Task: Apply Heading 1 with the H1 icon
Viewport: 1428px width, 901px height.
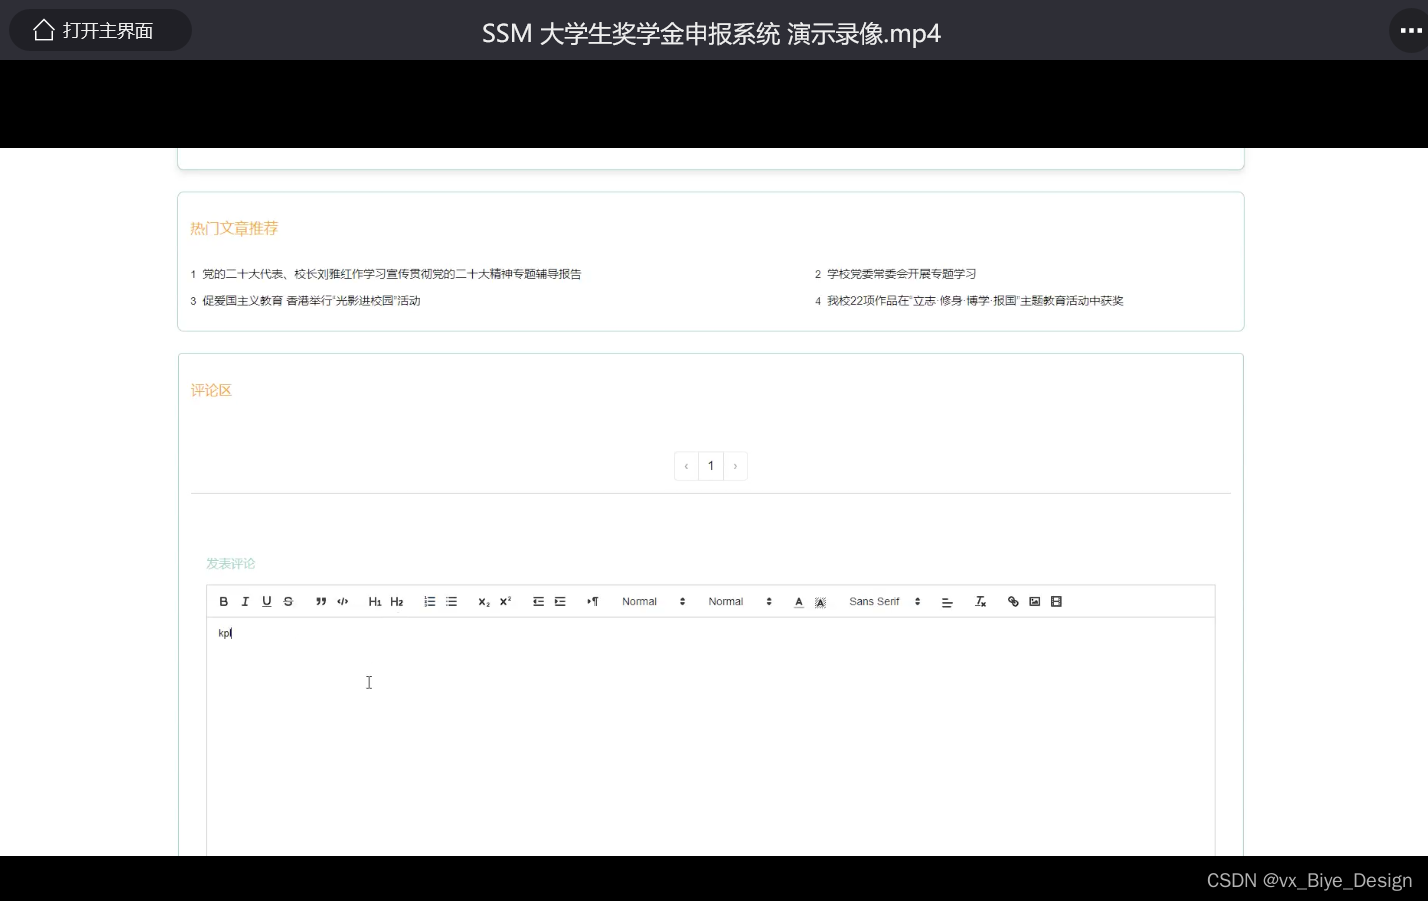Action: 375,602
